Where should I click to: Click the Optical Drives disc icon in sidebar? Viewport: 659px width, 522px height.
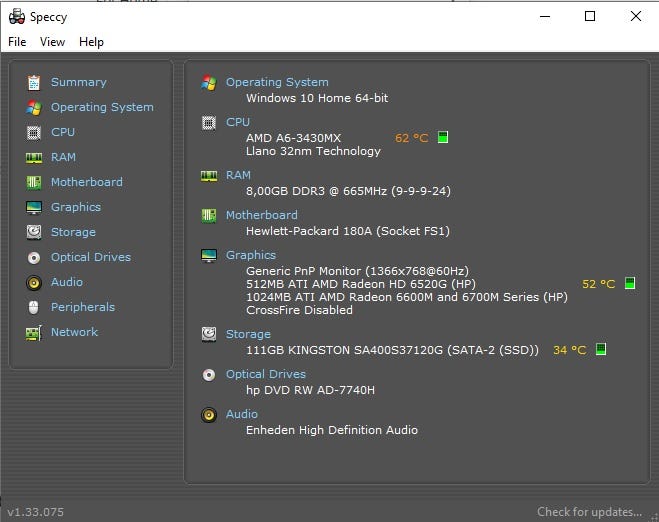pos(34,257)
